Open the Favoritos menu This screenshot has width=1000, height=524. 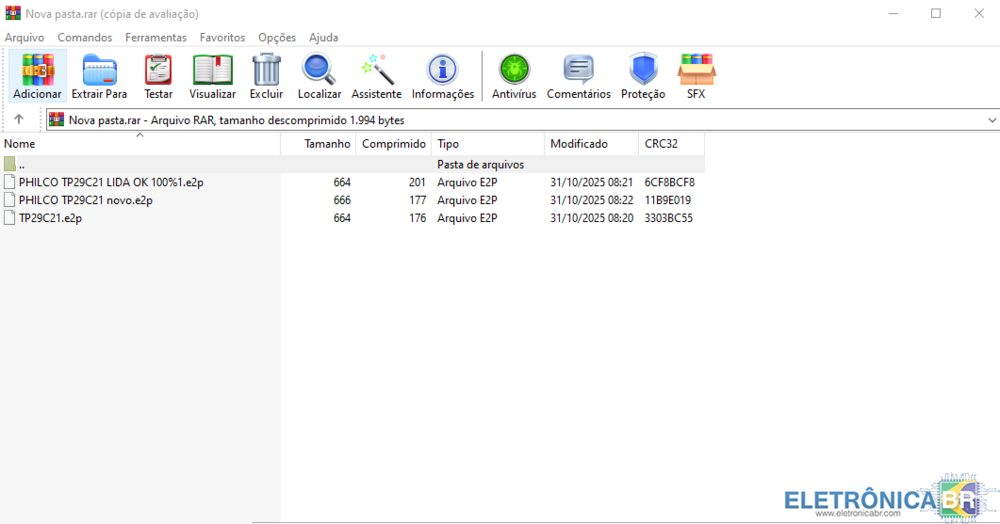pyautogui.click(x=222, y=37)
